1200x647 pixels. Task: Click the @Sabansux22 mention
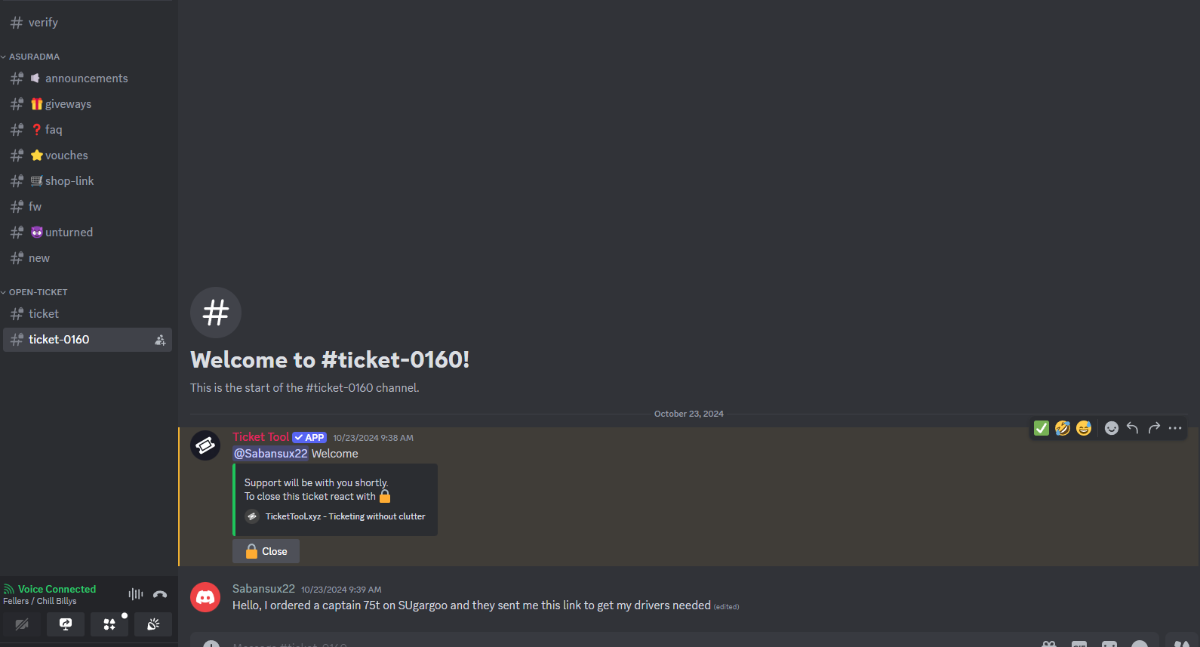pos(270,453)
